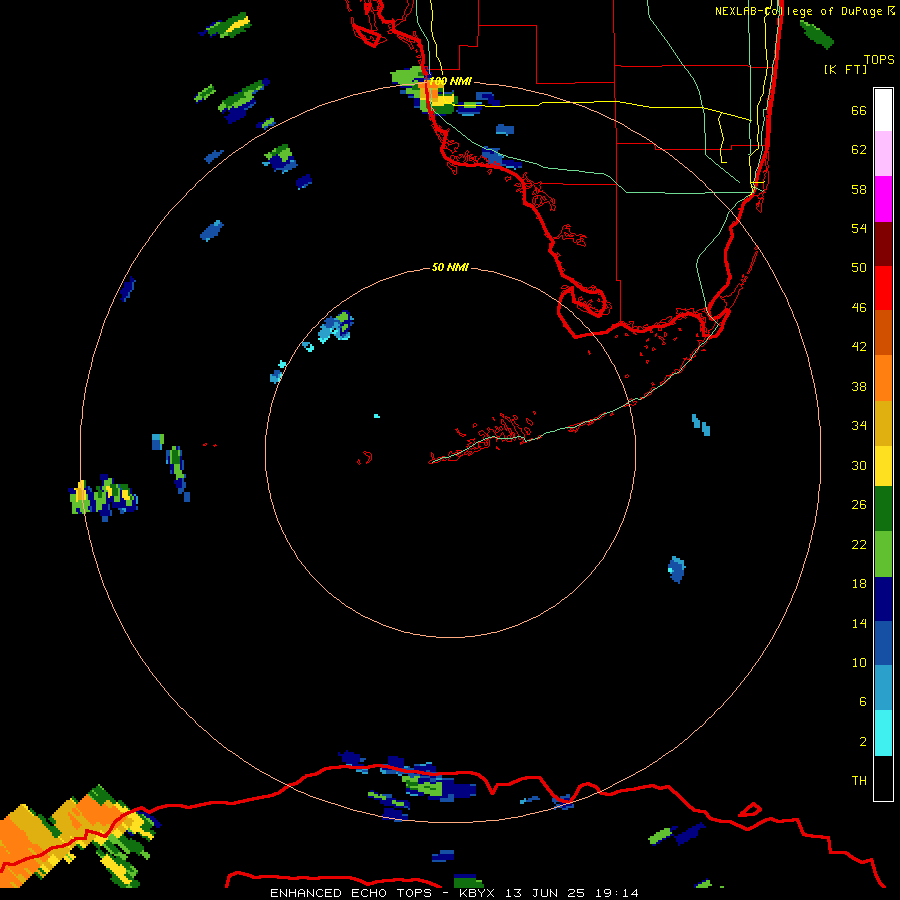This screenshot has width=900, height=900.
Task: Click the white swatch on the tops scale
Action: click(x=883, y=110)
